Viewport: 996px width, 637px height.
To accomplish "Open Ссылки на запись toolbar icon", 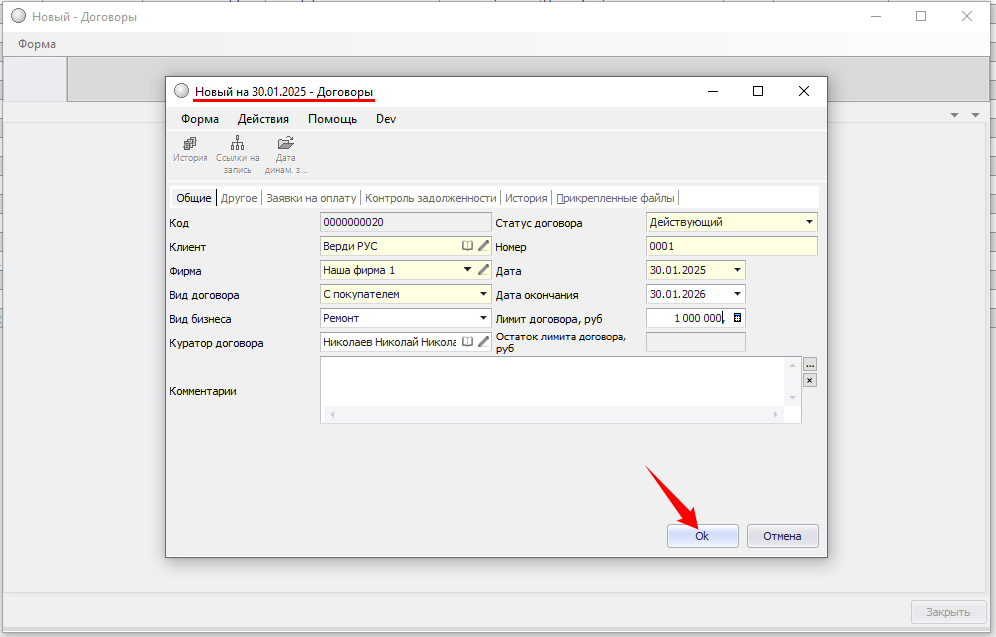I will pos(237,144).
